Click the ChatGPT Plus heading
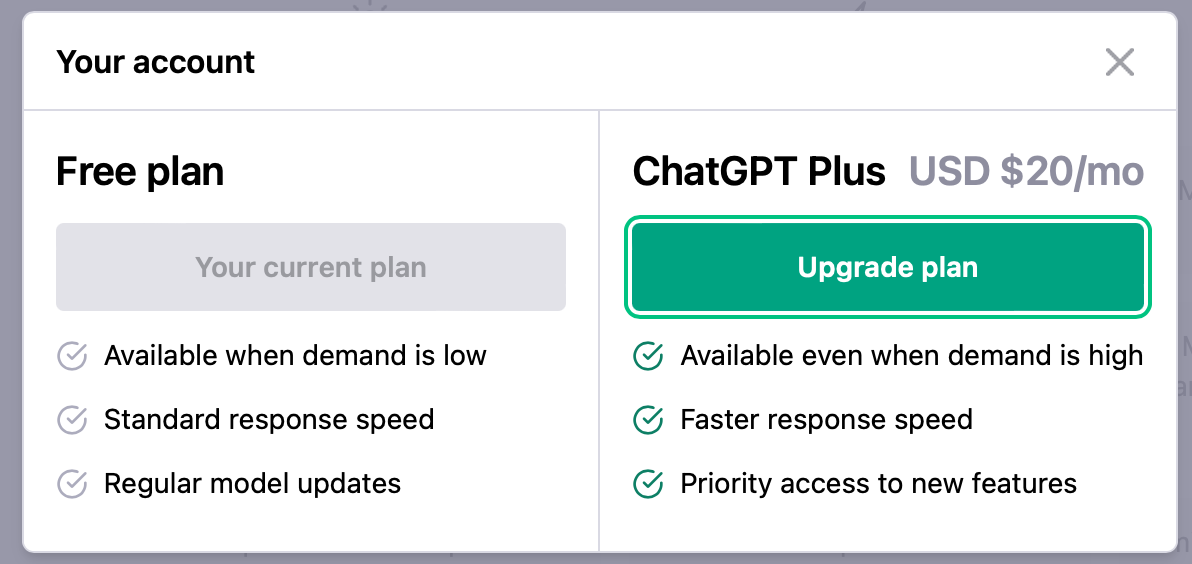 [x=759, y=172]
